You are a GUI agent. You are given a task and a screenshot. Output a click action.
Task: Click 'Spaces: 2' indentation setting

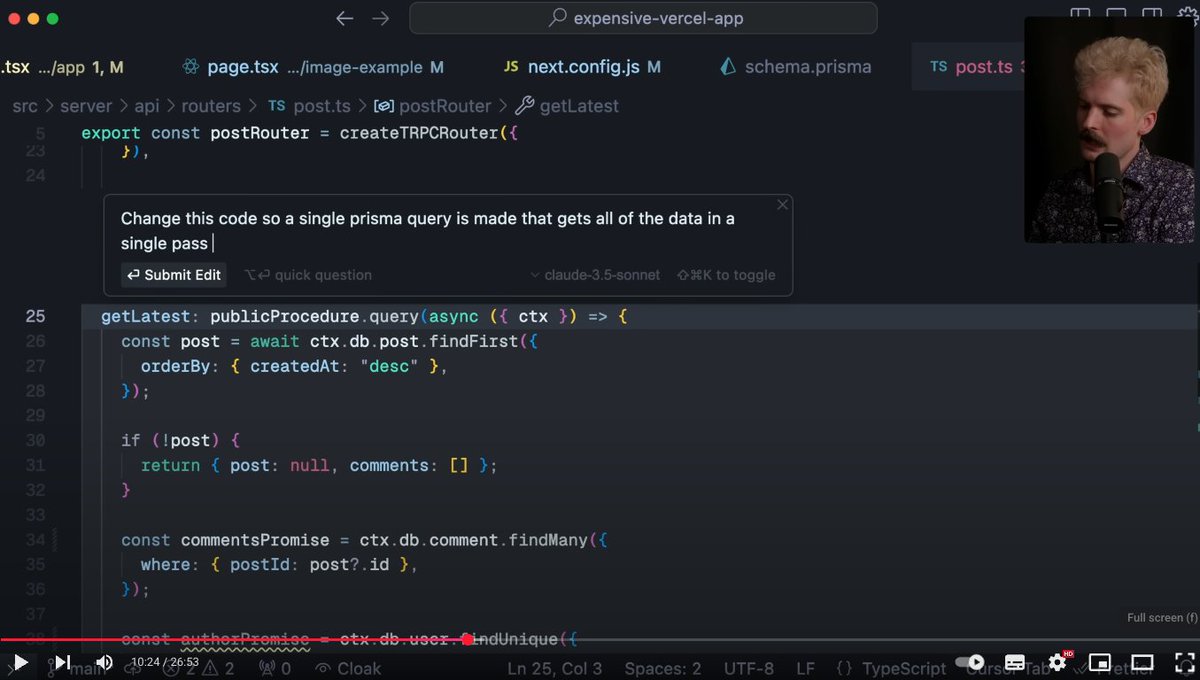663,668
